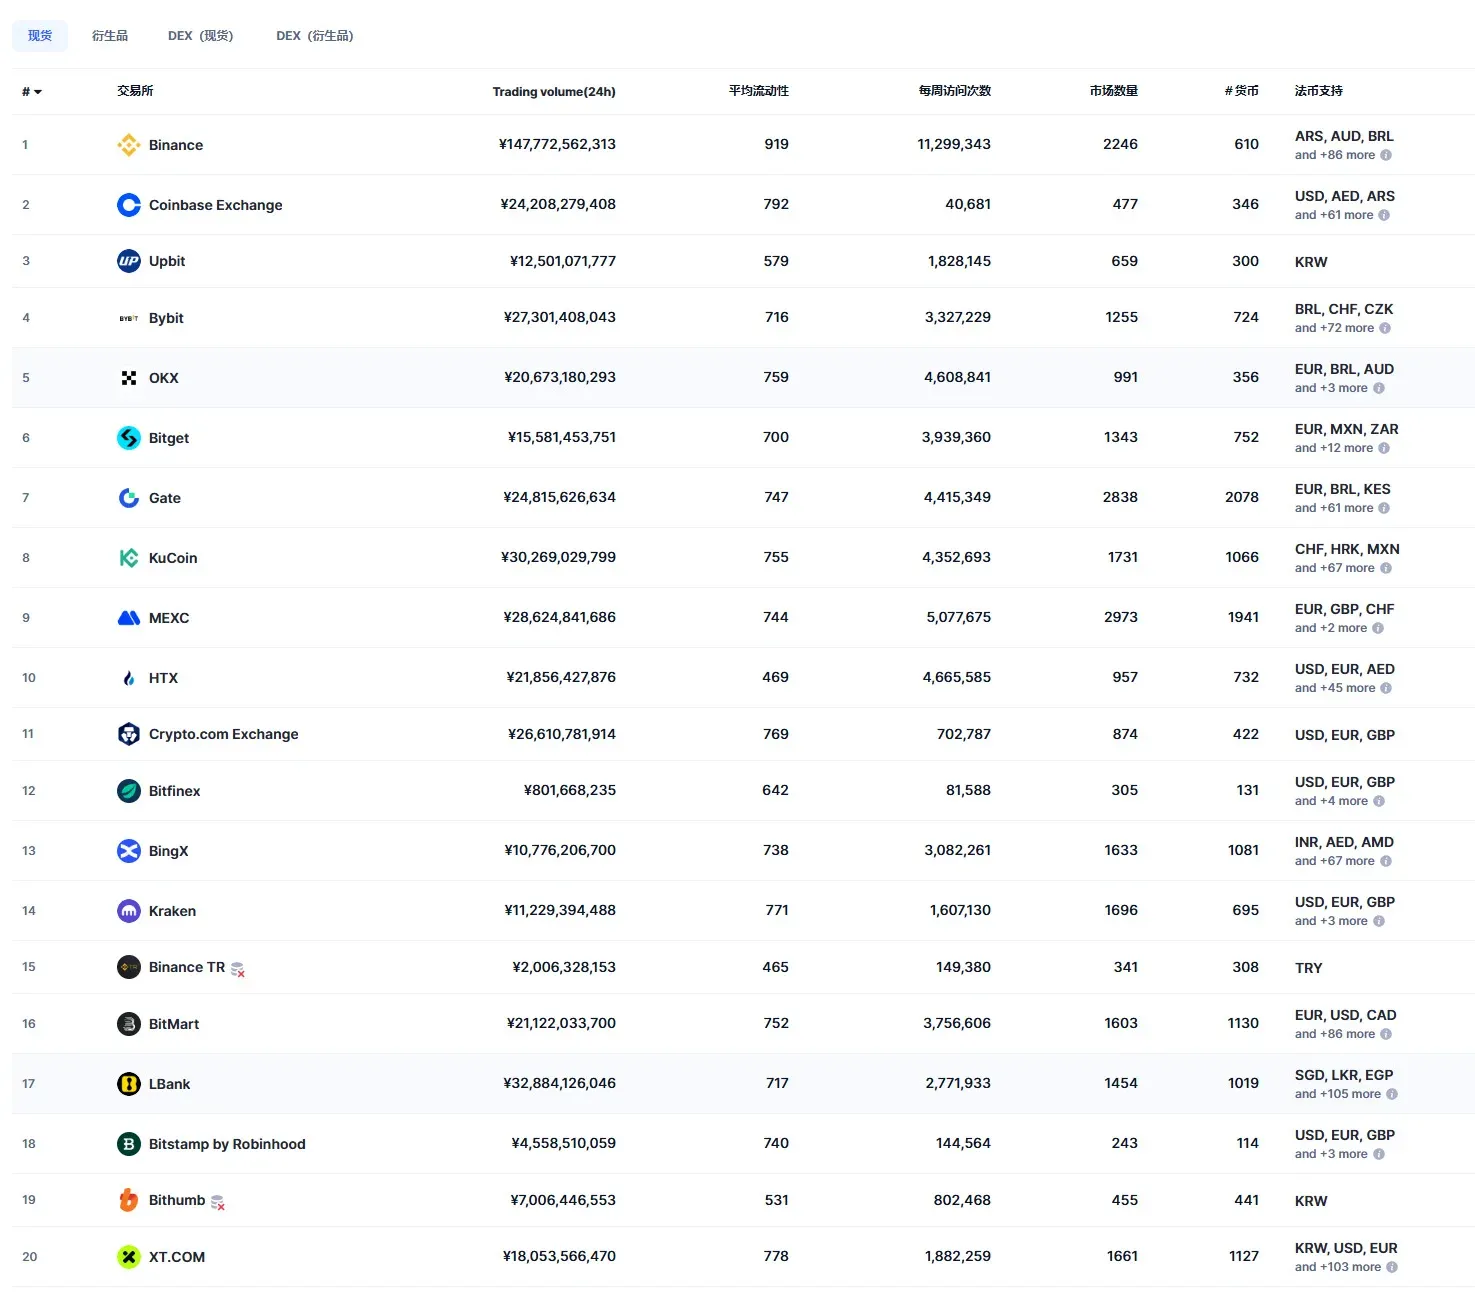Click the Coinbase Exchange logo icon
Viewport: 1475px width, 1292px height.
coord(128,205)
